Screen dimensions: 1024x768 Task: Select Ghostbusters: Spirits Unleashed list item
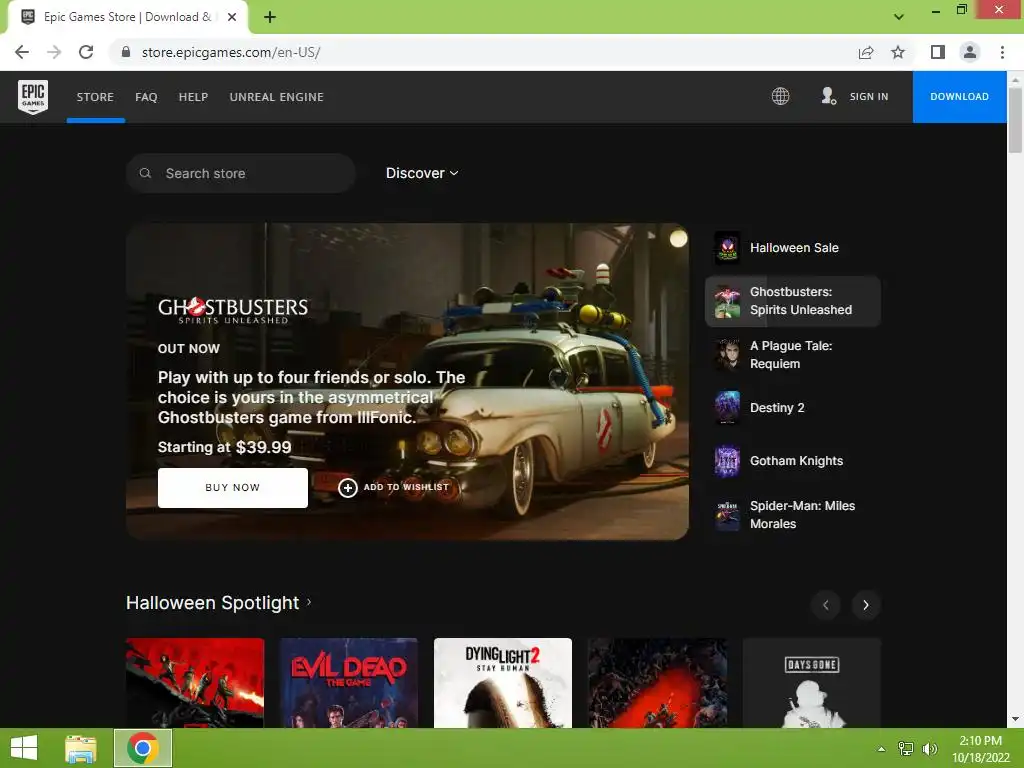[793, 301]
